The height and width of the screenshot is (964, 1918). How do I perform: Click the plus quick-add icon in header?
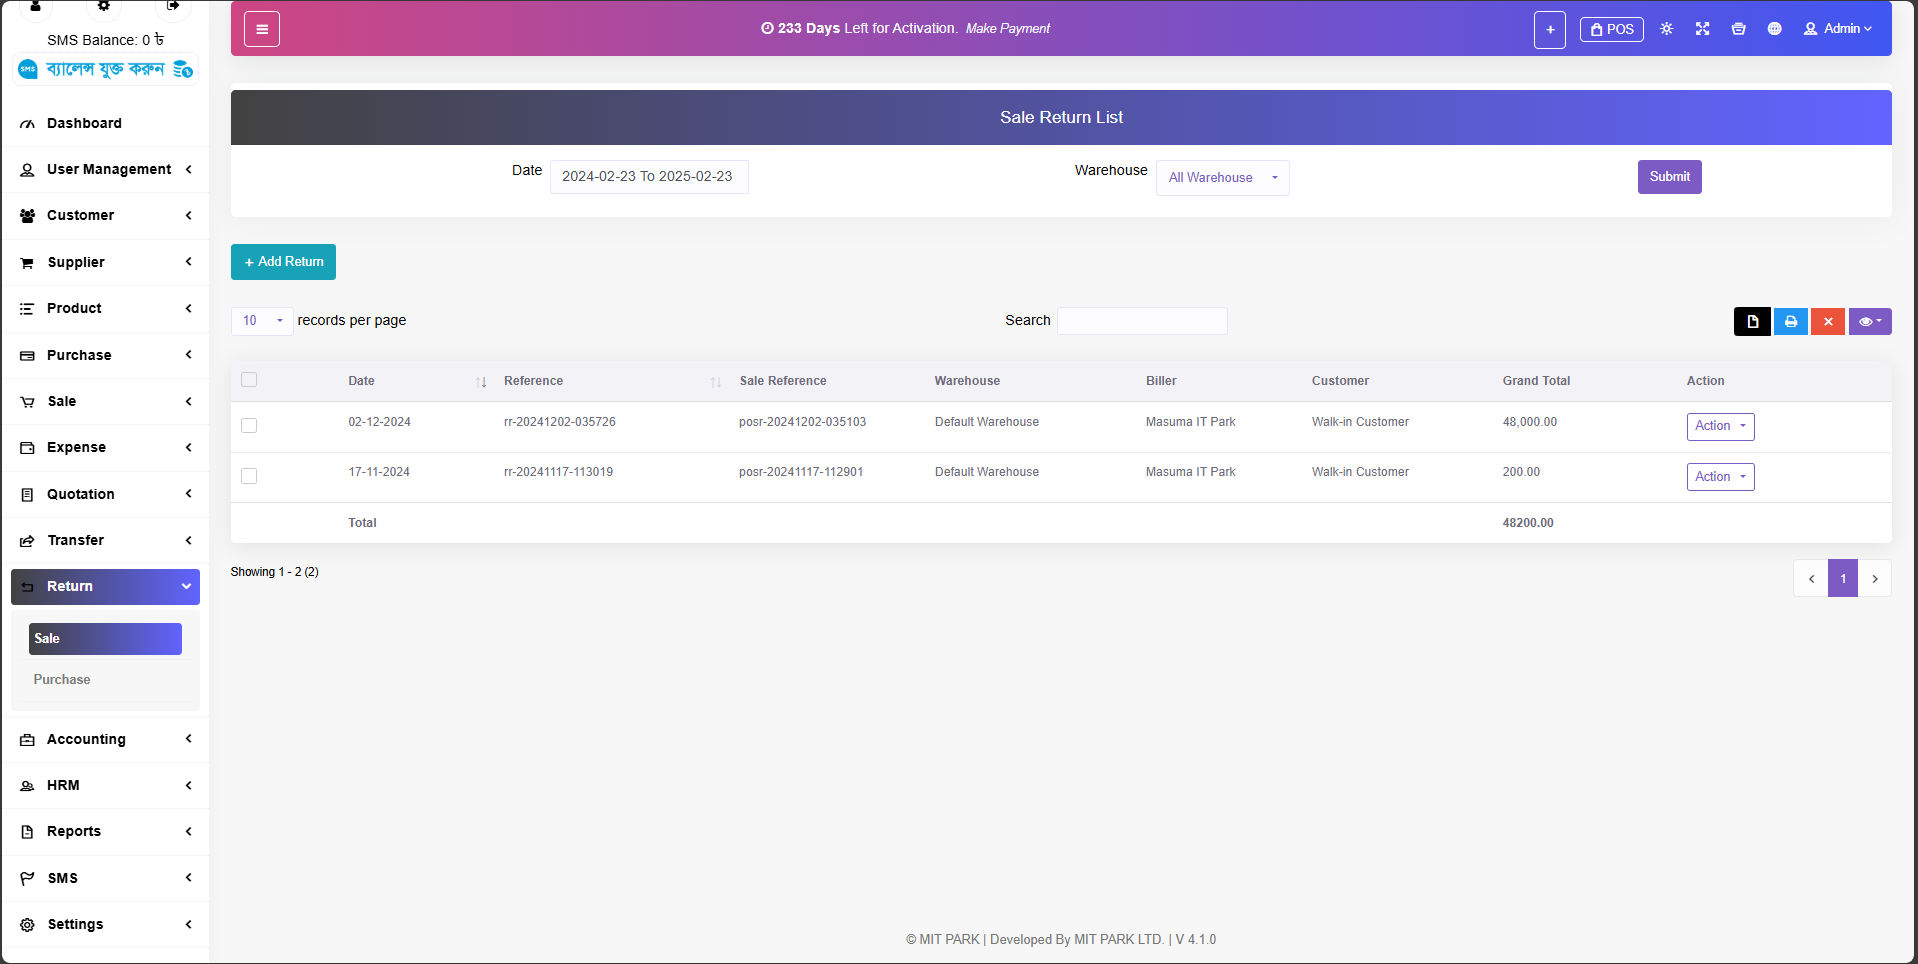[x=1549, y=30]
